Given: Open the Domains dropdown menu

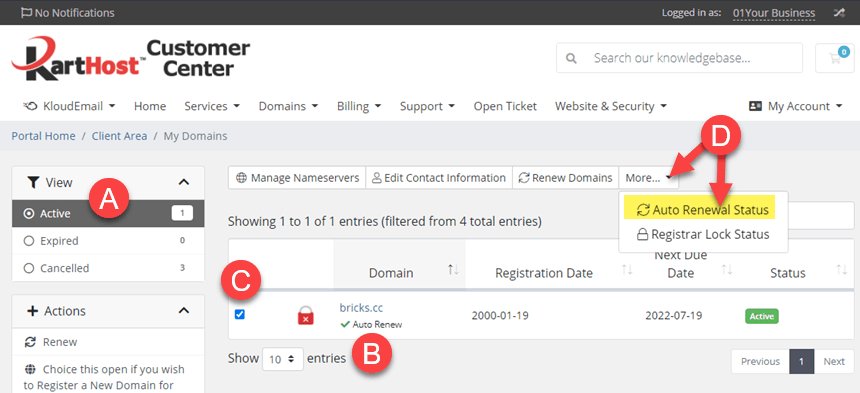Looking at the screenshot, I should click(288, 106).
